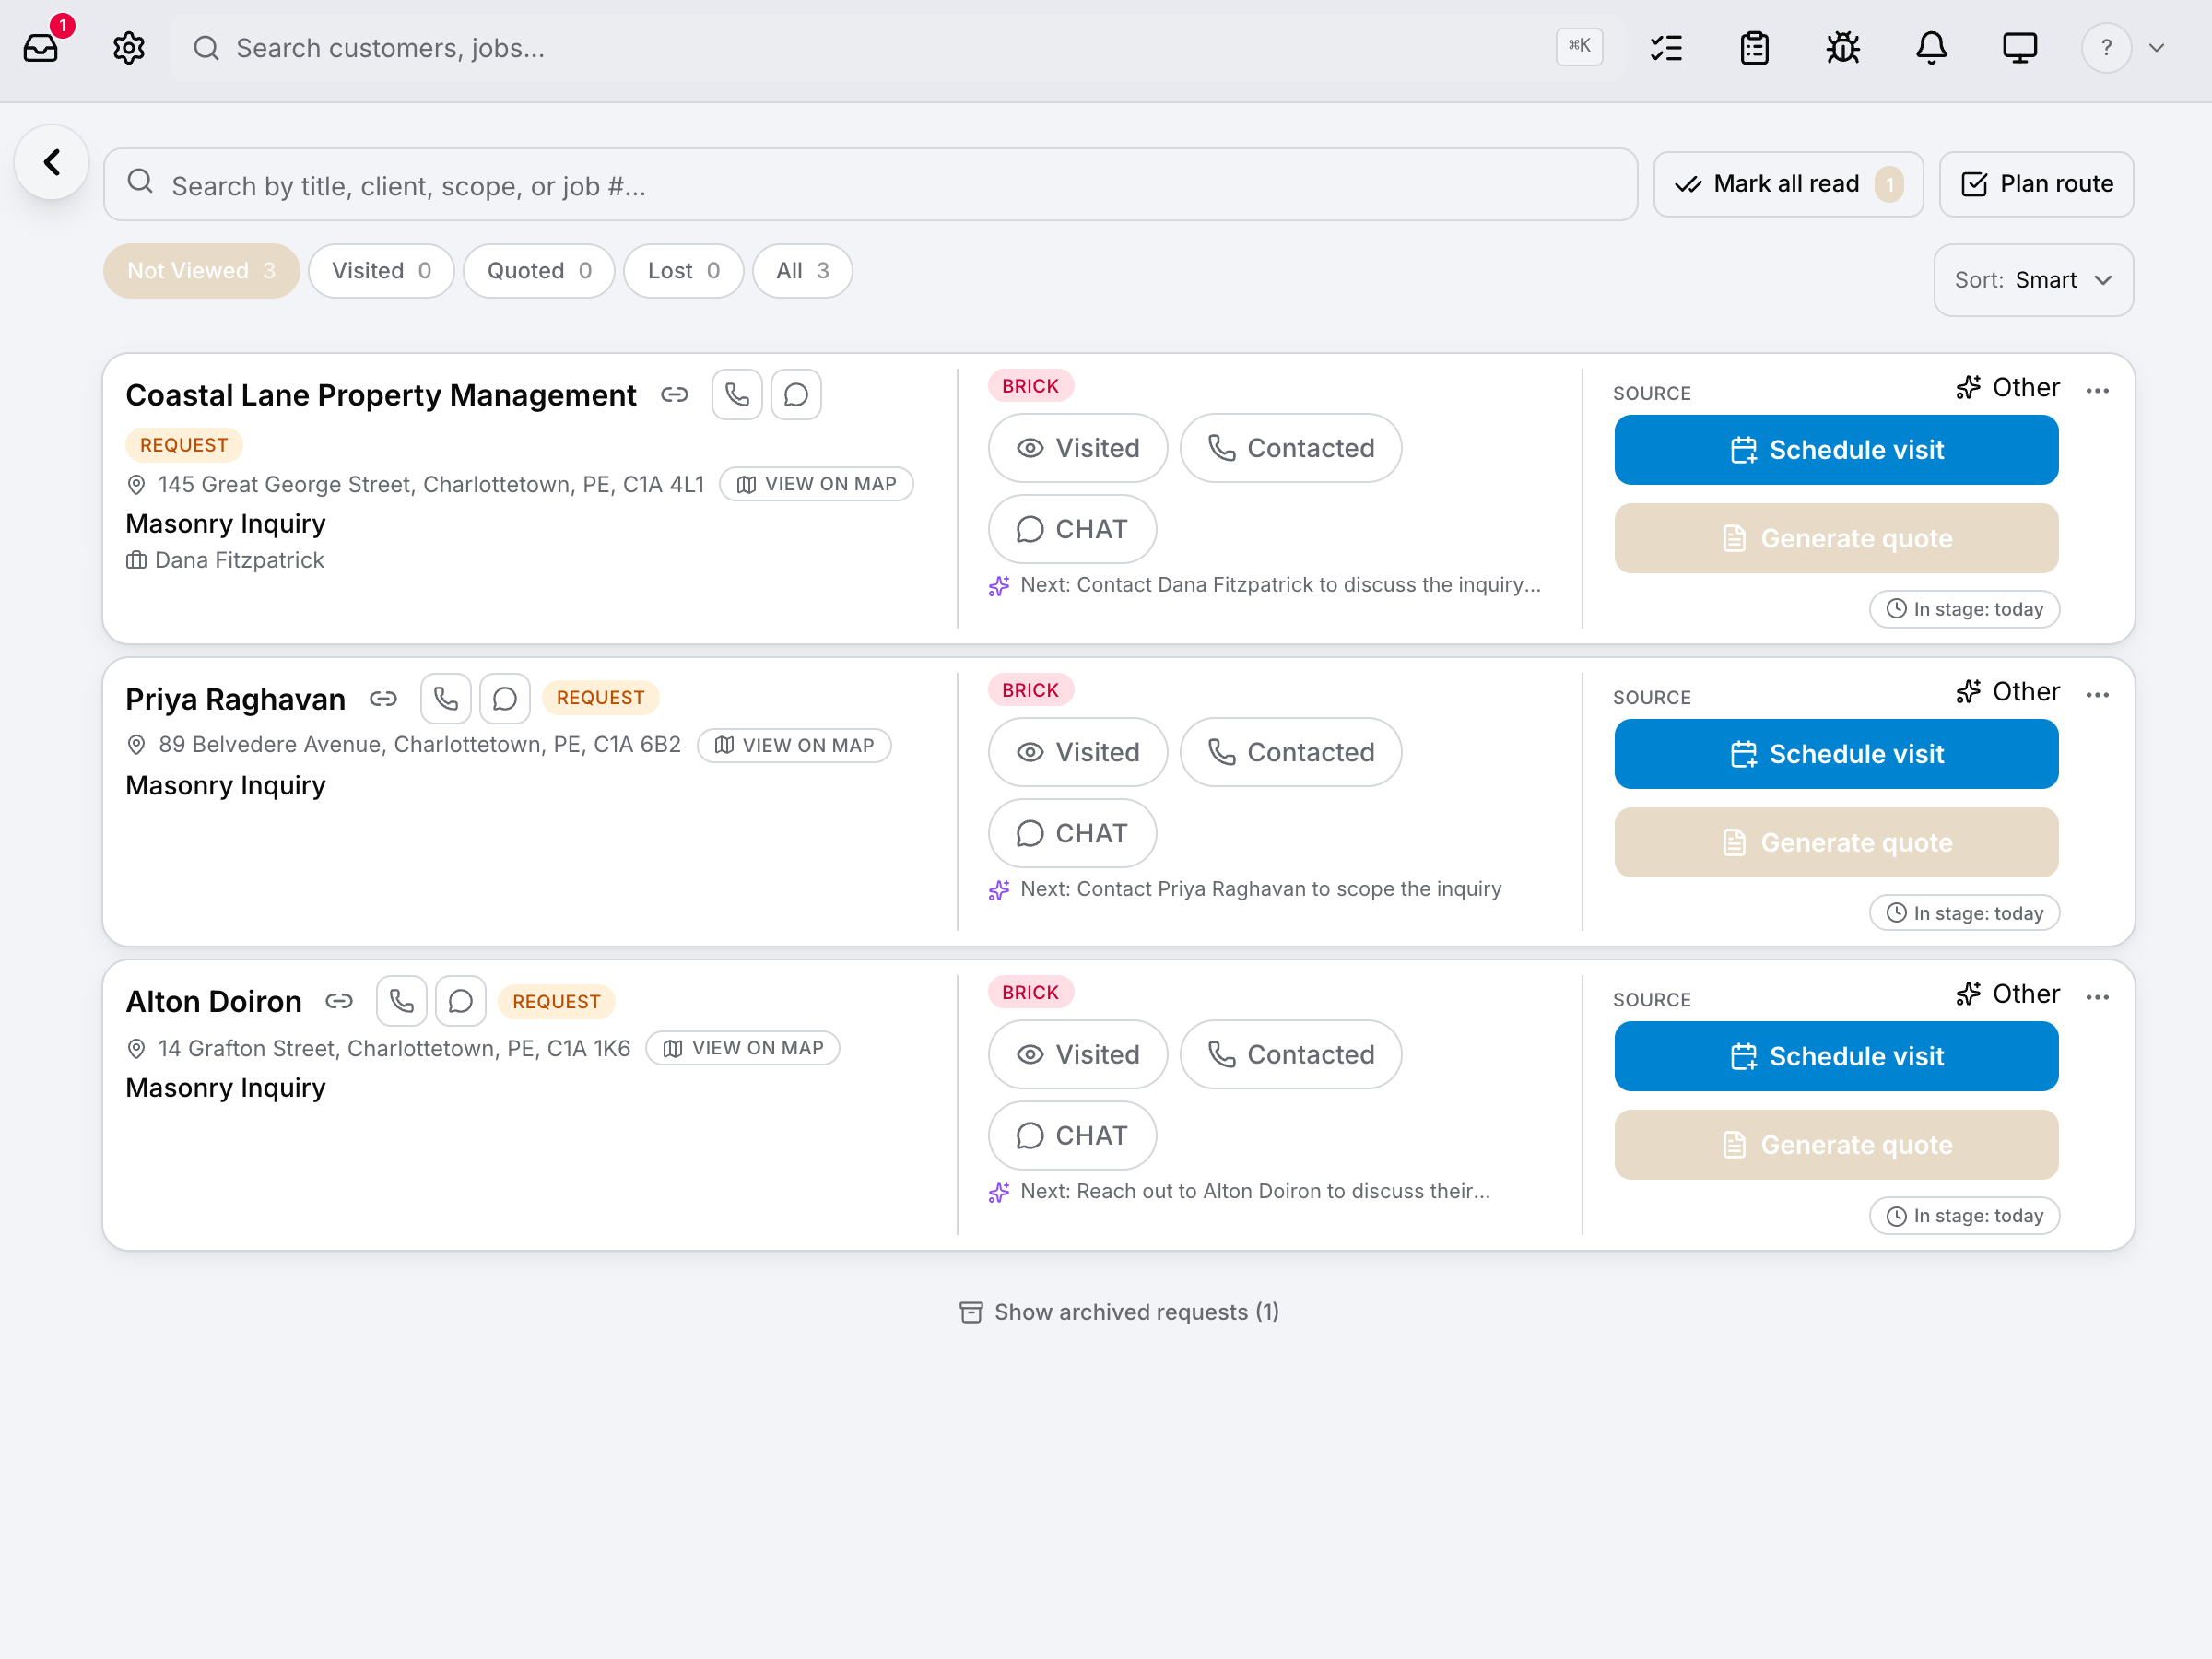
Task: Open more options for Alton Doiron card
Action: (2098, 997)
